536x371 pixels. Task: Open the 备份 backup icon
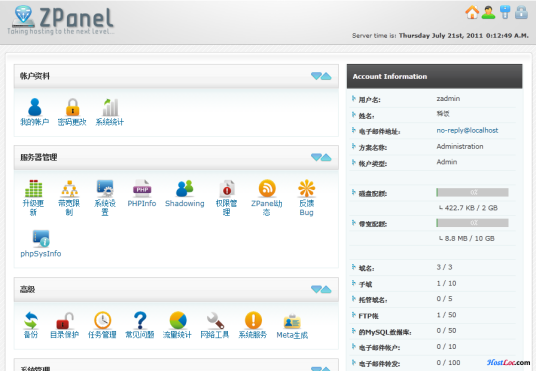coord(31,320)
